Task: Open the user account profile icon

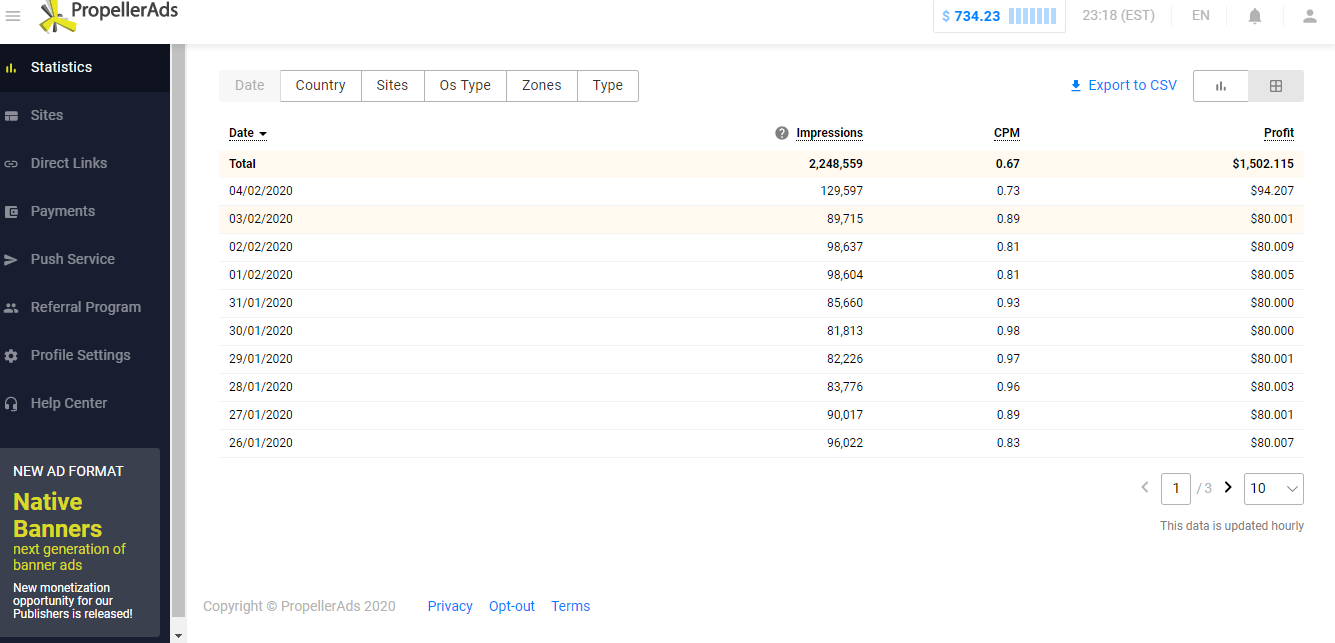Action: [1309, 16]
